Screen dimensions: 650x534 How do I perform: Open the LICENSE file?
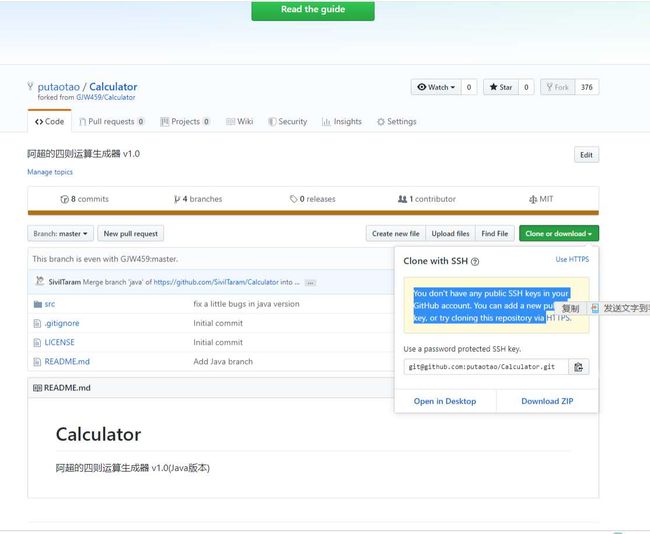(60, 342)
